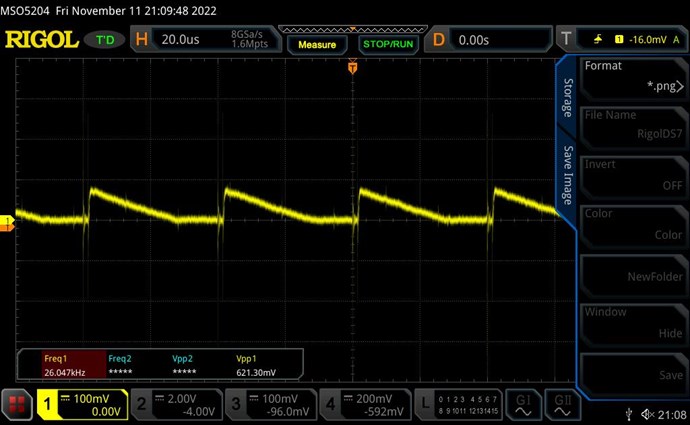Click the yellow channel 1 ground level marker

coord(7,219)
